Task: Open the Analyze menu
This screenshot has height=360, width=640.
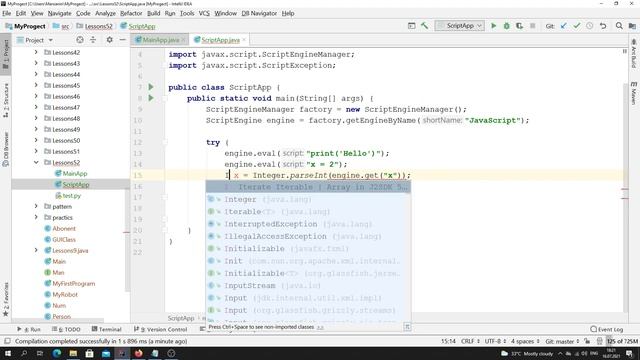Action: [x=105, y=13]
